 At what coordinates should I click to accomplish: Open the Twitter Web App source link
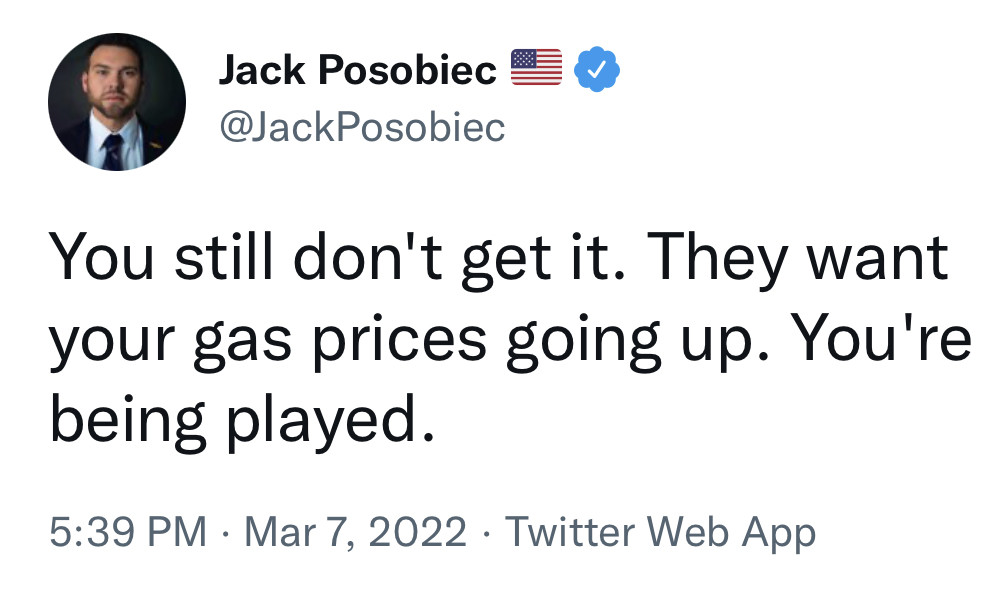coord(660,531)
